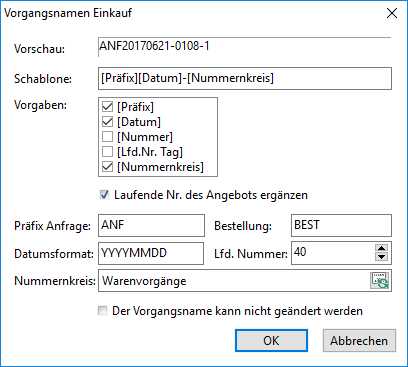Enable the [Lfd.Nr. Tag] checkbox

coord(107,152)
